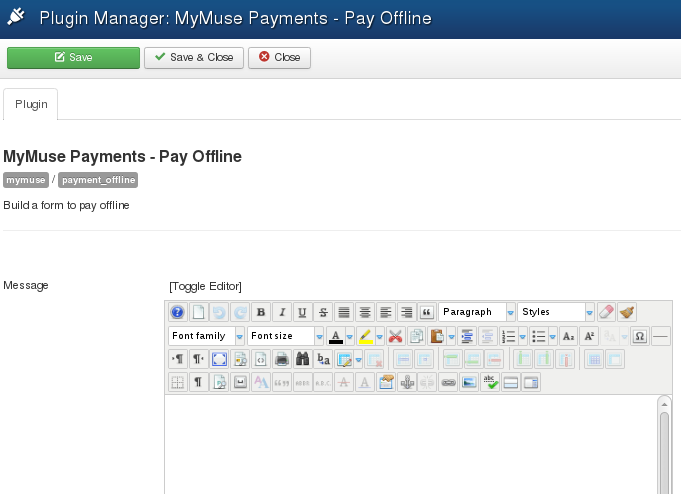Open highlight color picker arrow
The image size is (681, 494).
[380, 336]
